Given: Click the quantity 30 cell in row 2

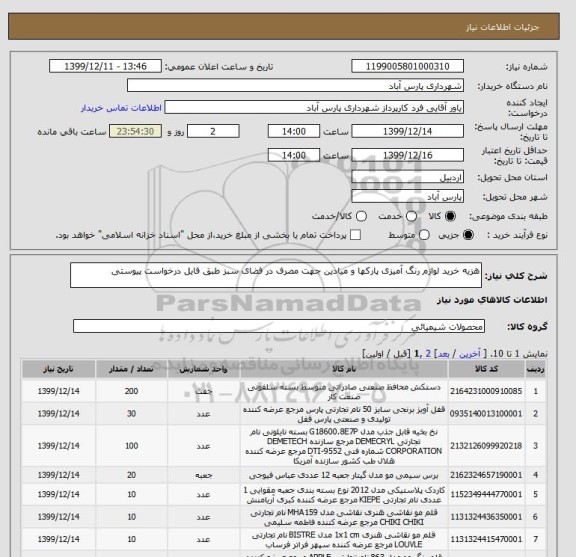Looking at the screenshot, I should tap(132, 414).
